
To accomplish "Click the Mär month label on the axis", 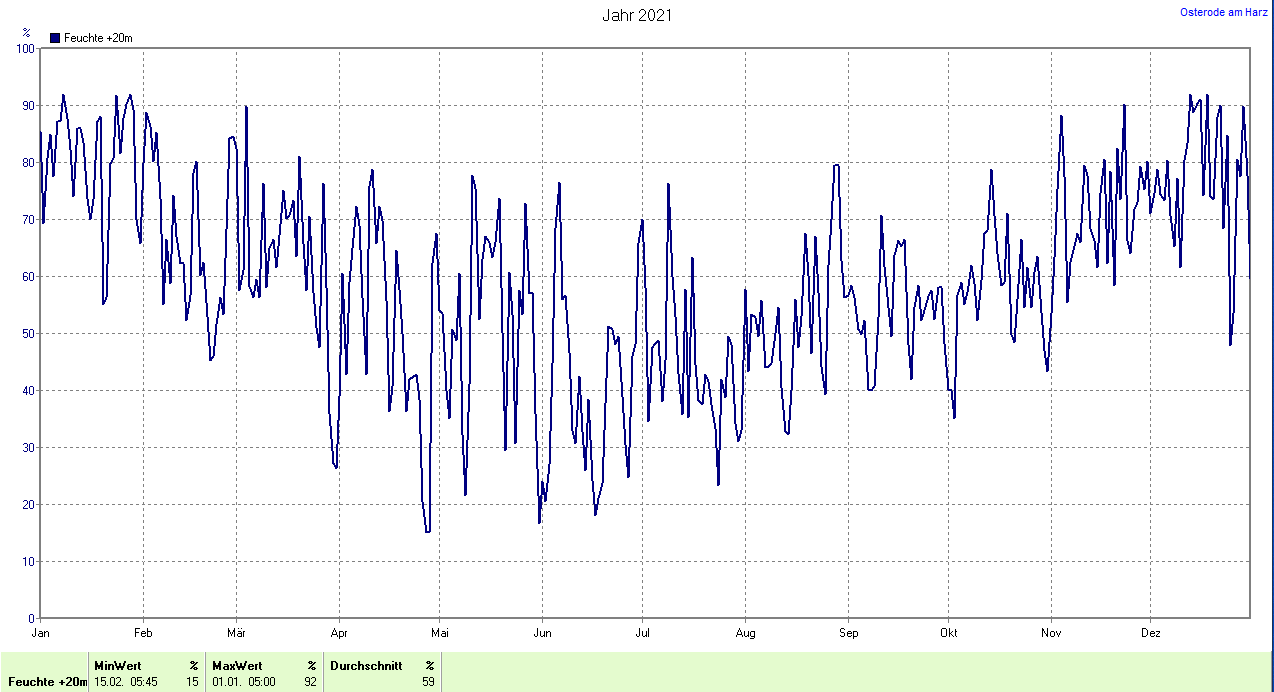I will [237, 632].
